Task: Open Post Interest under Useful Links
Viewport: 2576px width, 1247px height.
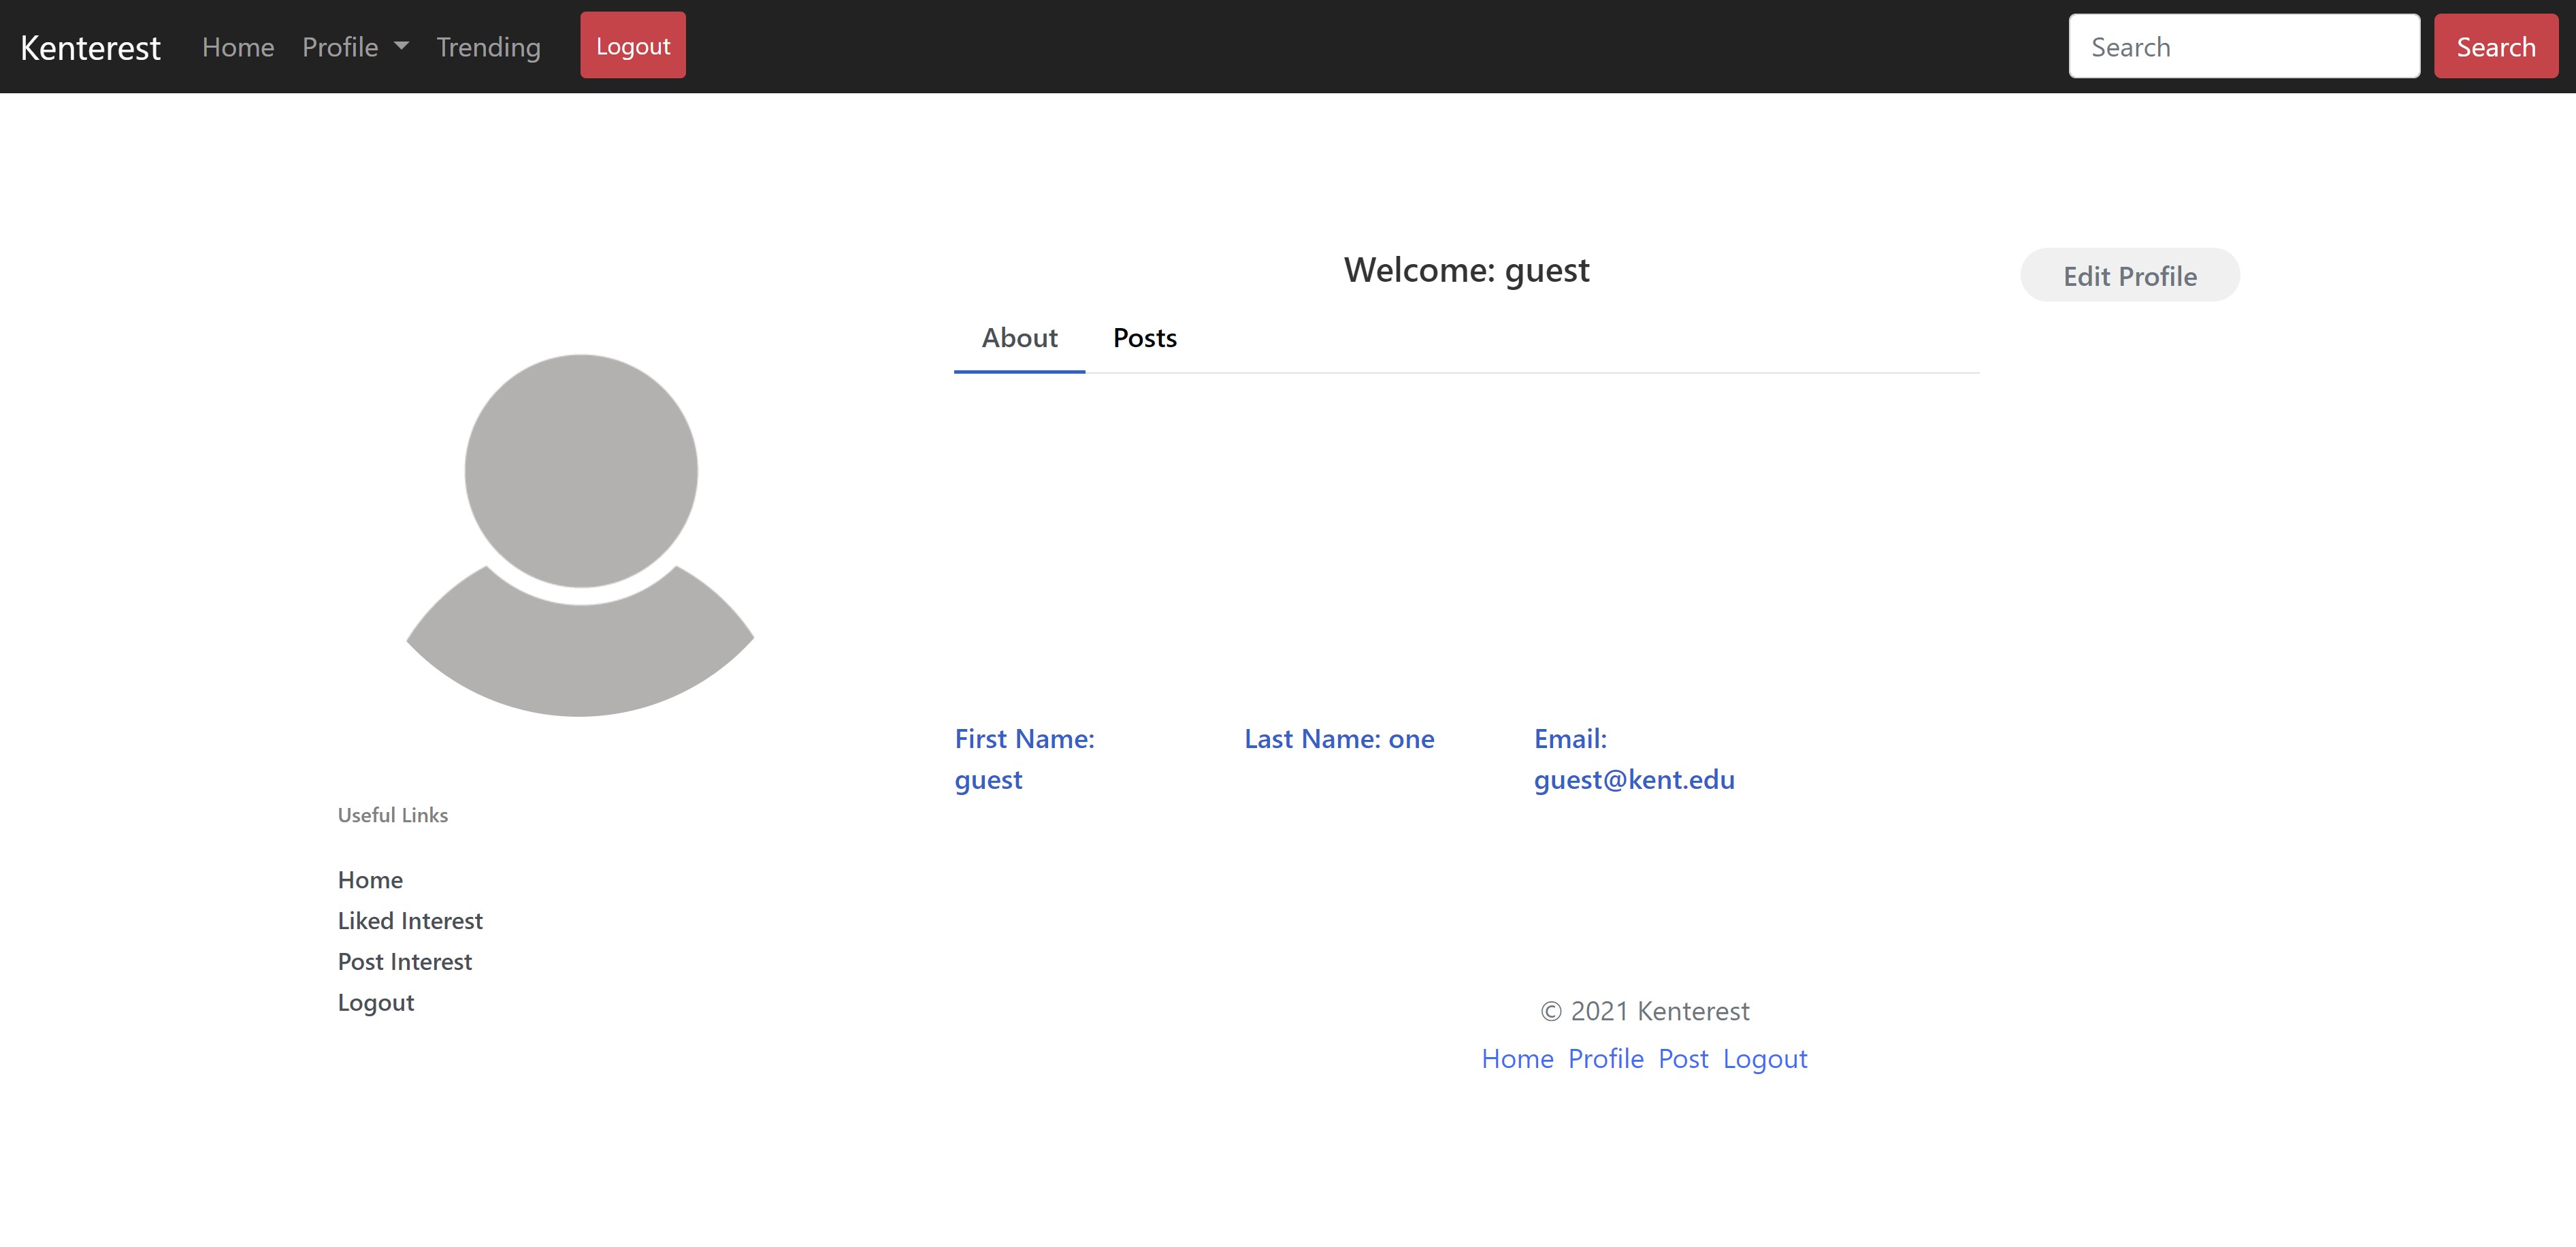Action: (405, 962)
